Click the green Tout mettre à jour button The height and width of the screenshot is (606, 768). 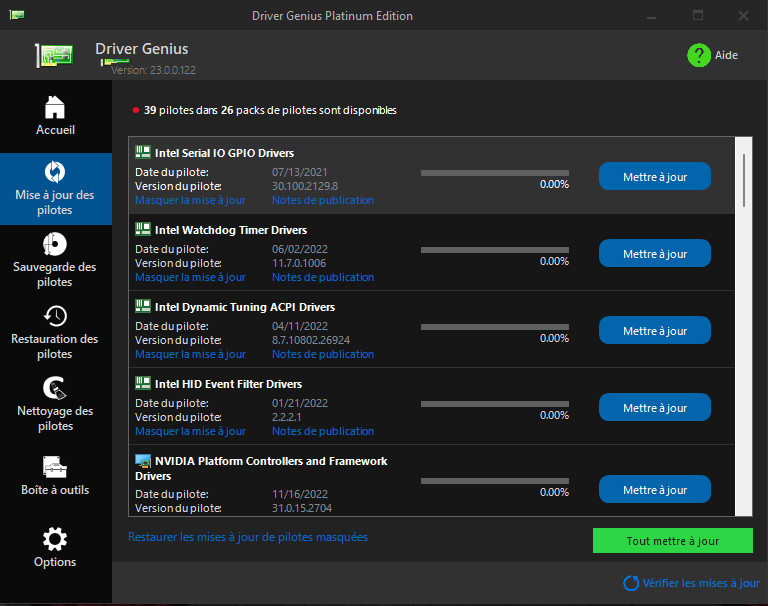click(x=672, y=541)
